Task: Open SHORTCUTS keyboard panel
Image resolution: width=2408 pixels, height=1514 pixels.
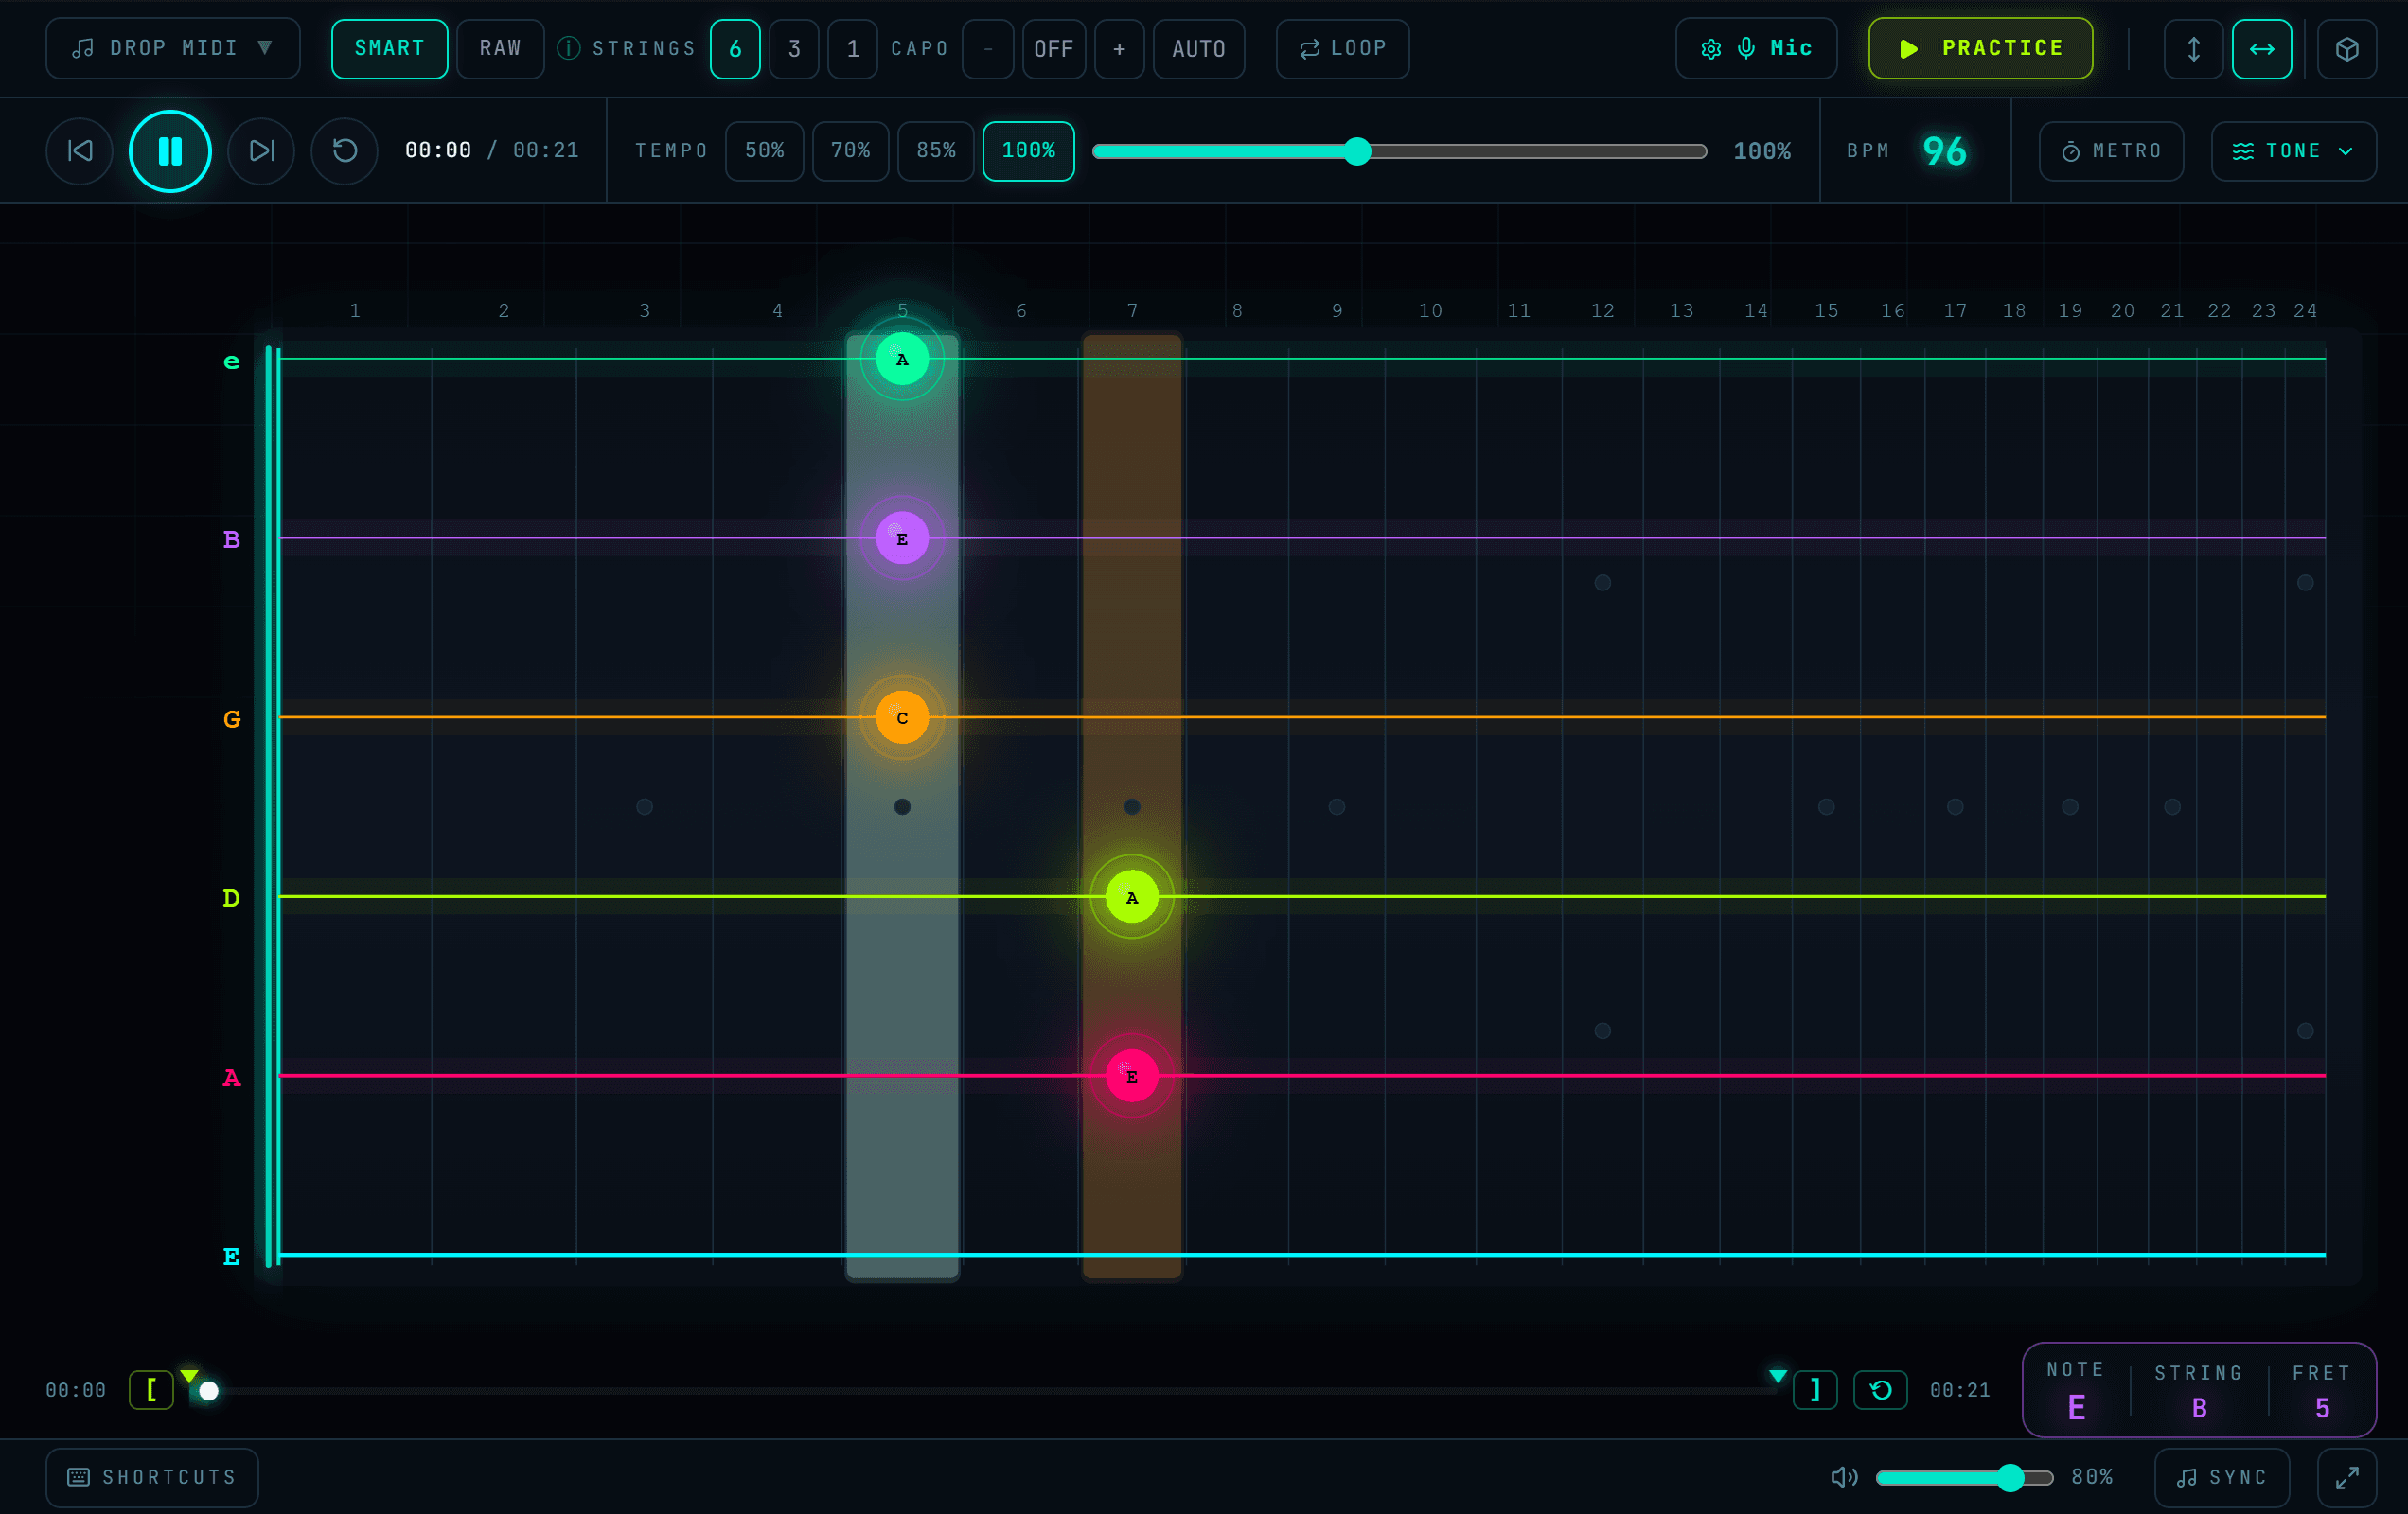Action: pyautogui.click(x=152, y=1477)
